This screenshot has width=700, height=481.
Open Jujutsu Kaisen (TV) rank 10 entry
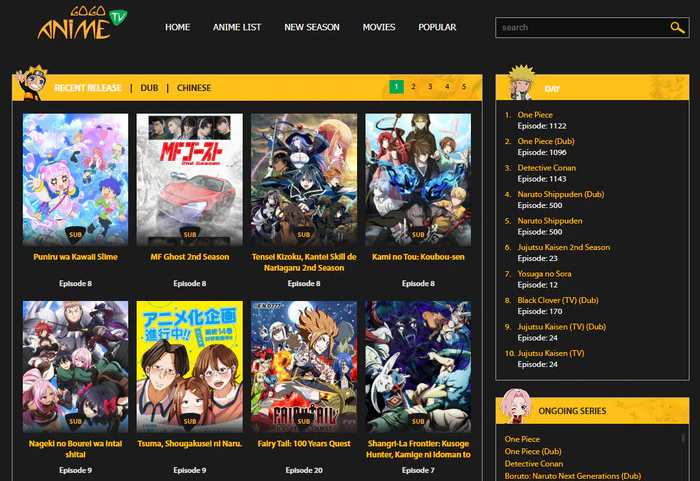click(x=550, y=353)
